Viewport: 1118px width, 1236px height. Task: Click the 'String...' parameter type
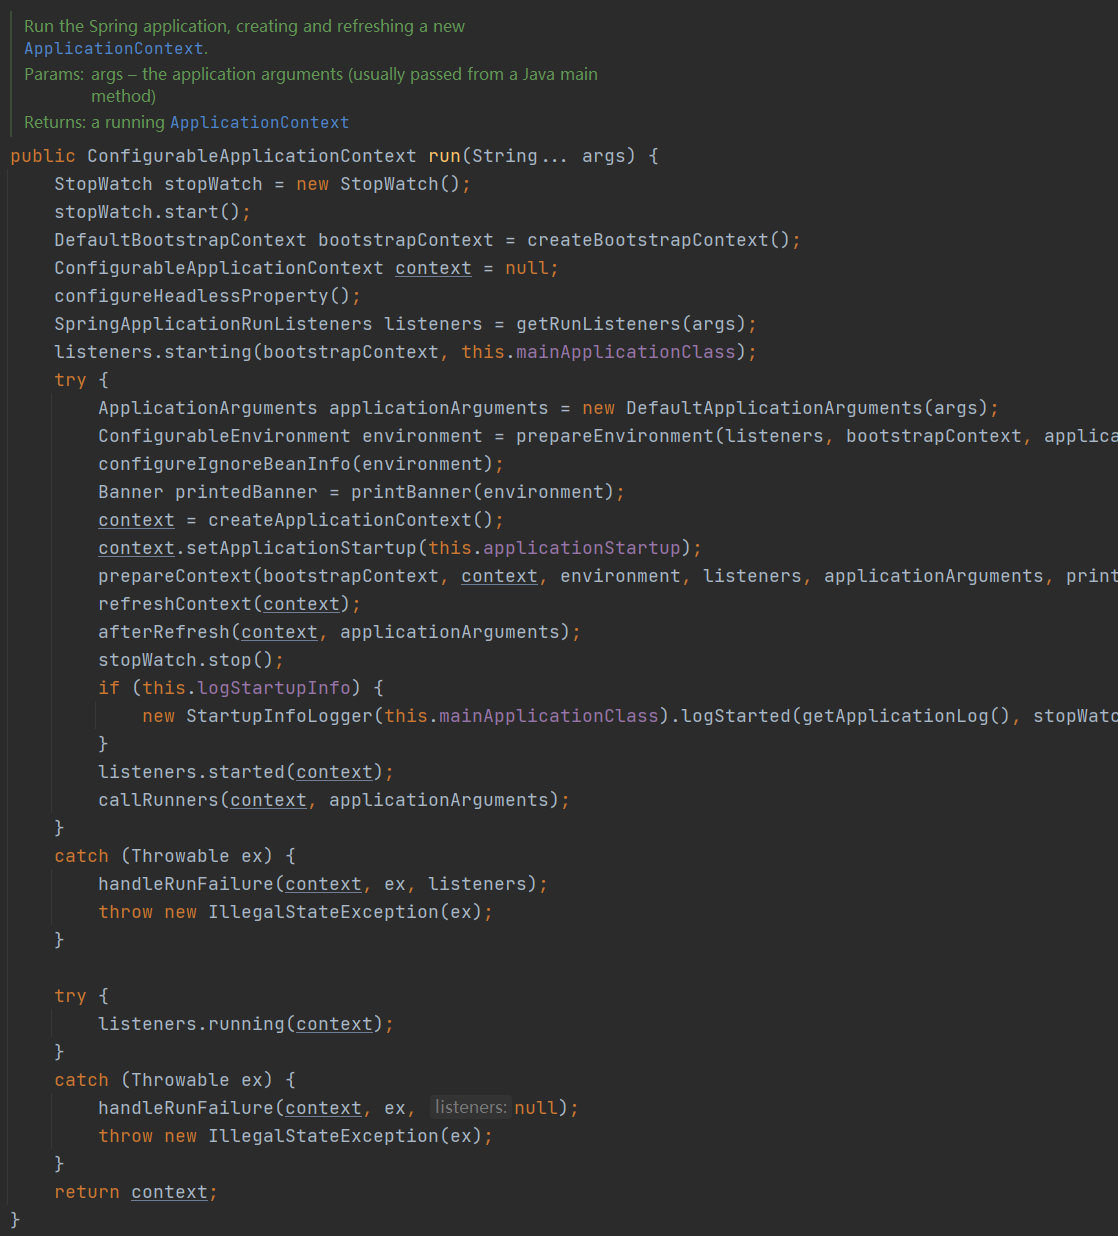[x=520, y=156]
